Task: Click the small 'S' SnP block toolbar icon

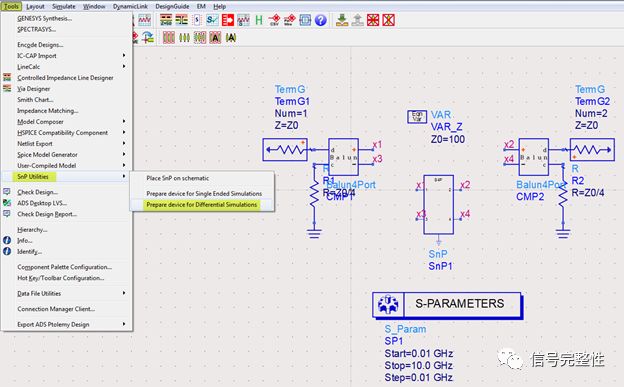Action: 197,20
